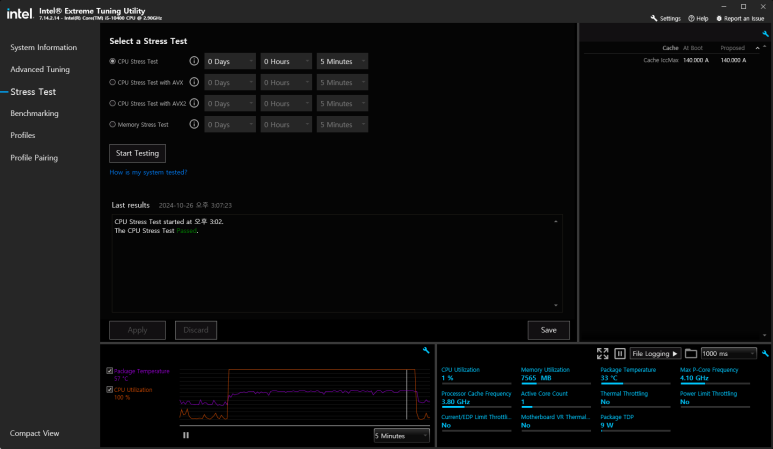Click the Last results timestamp 2024-10-26

pos(195,206)
